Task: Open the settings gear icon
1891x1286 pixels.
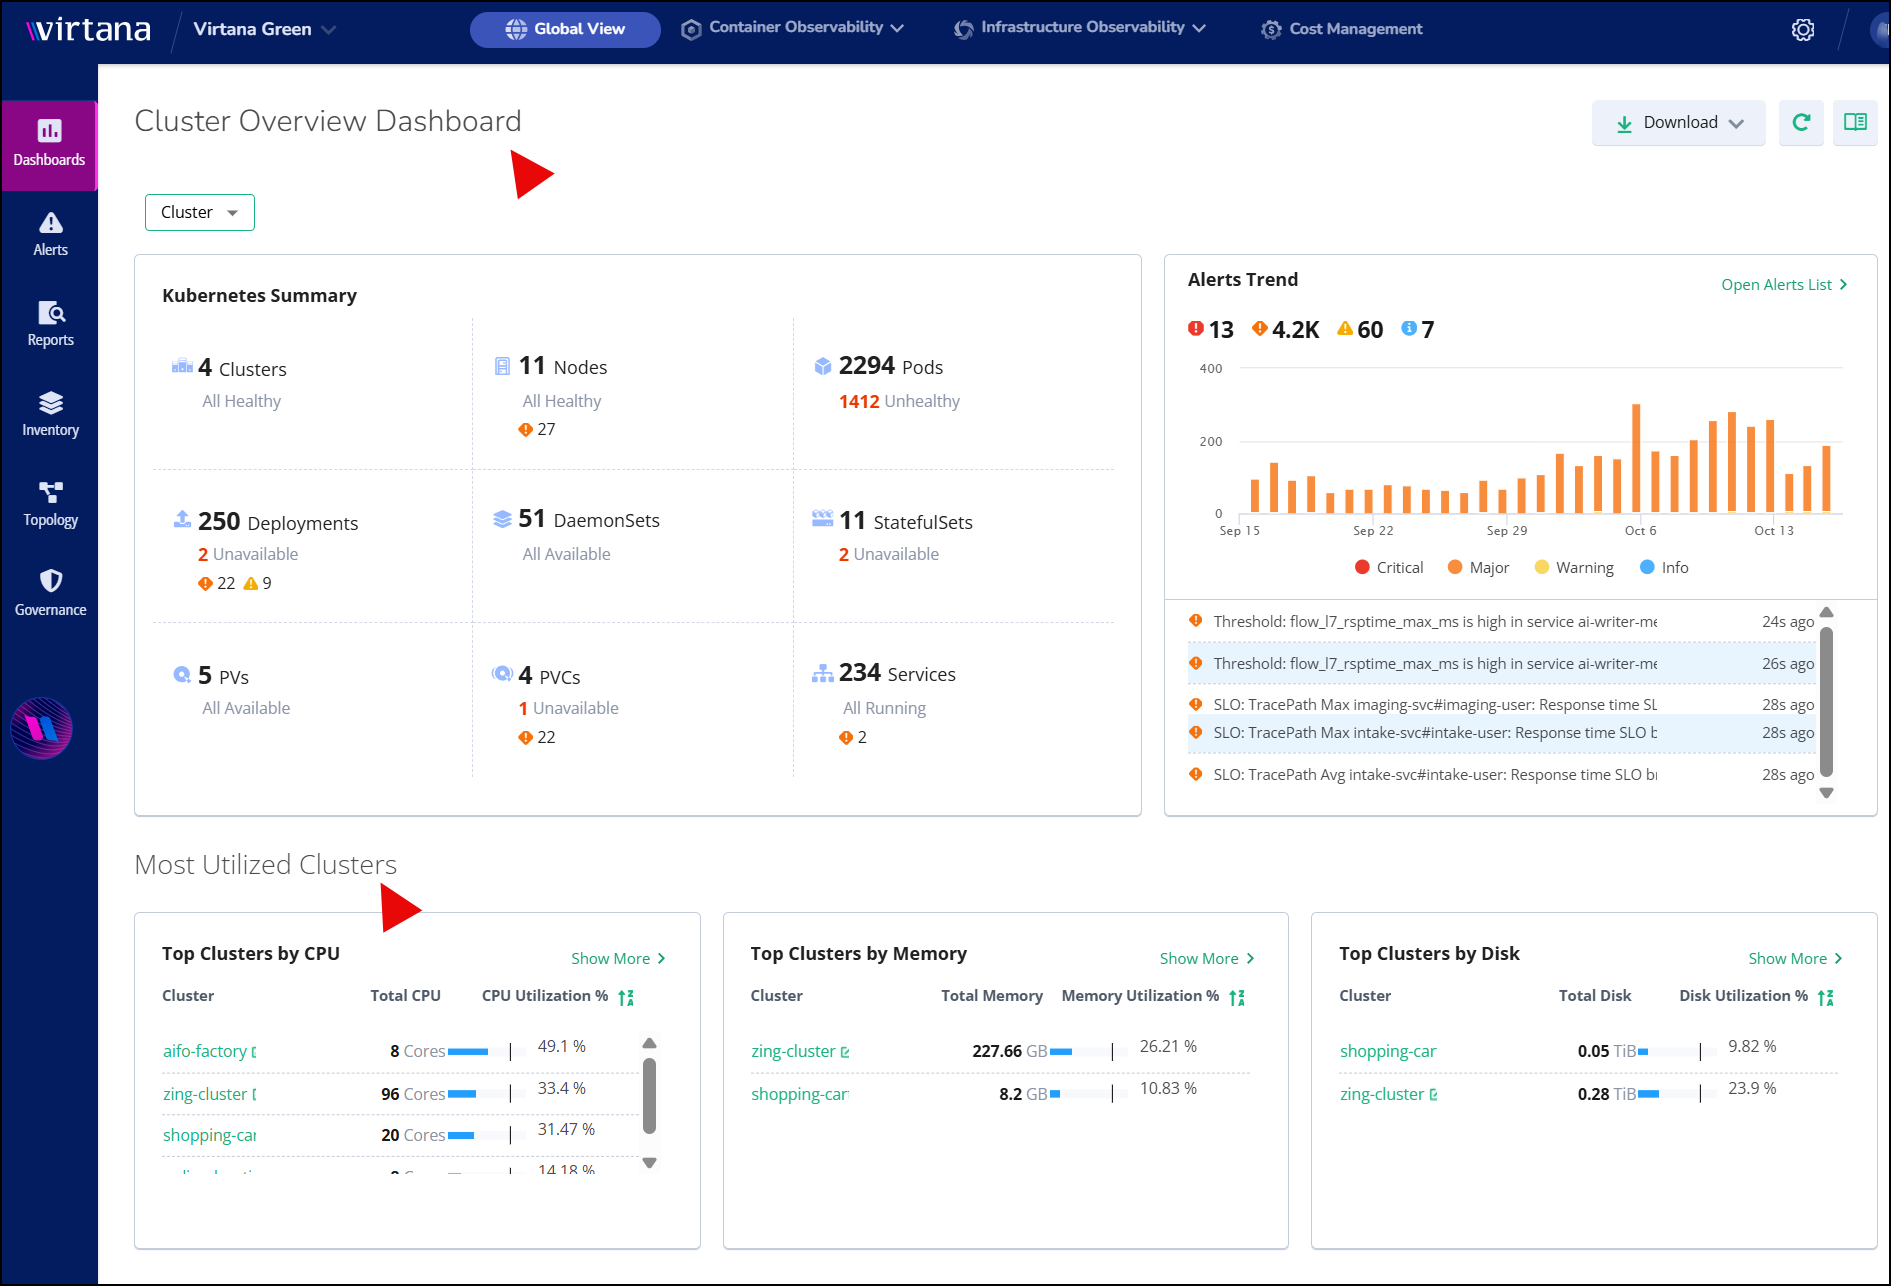Action: point(1802,30)
